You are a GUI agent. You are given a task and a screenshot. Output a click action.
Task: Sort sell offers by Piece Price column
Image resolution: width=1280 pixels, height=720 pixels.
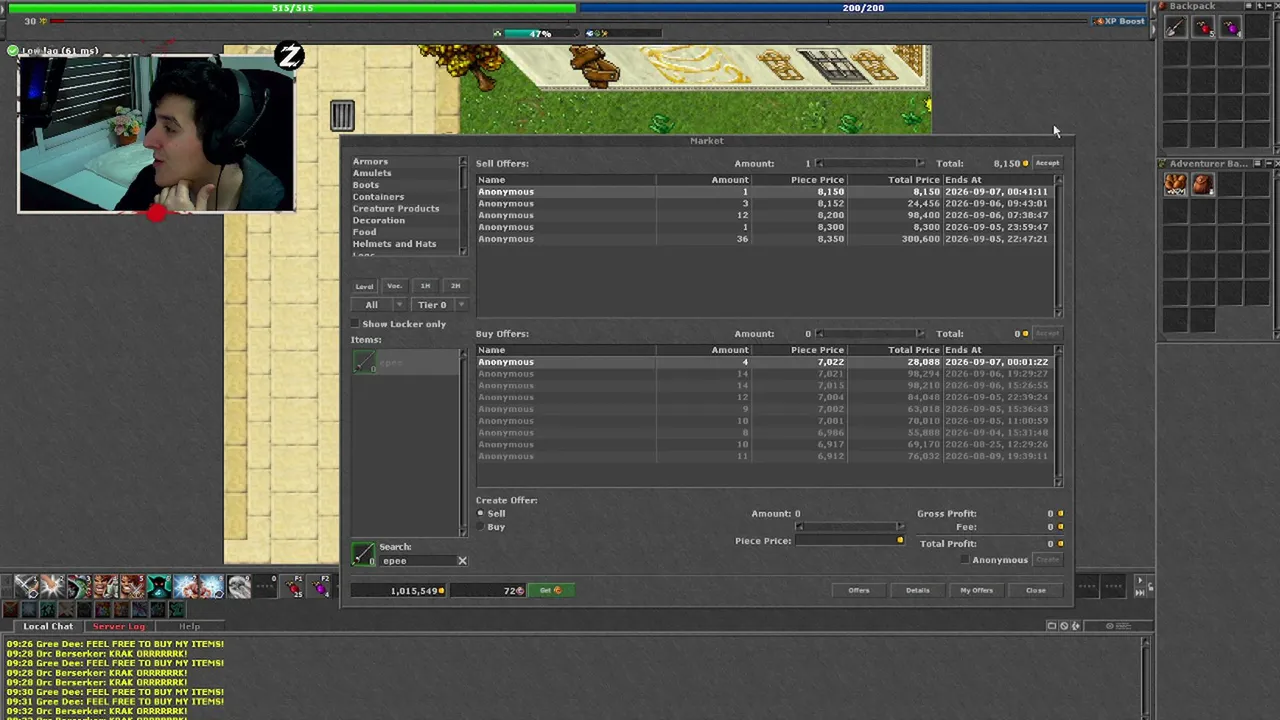tap(801, 180)
